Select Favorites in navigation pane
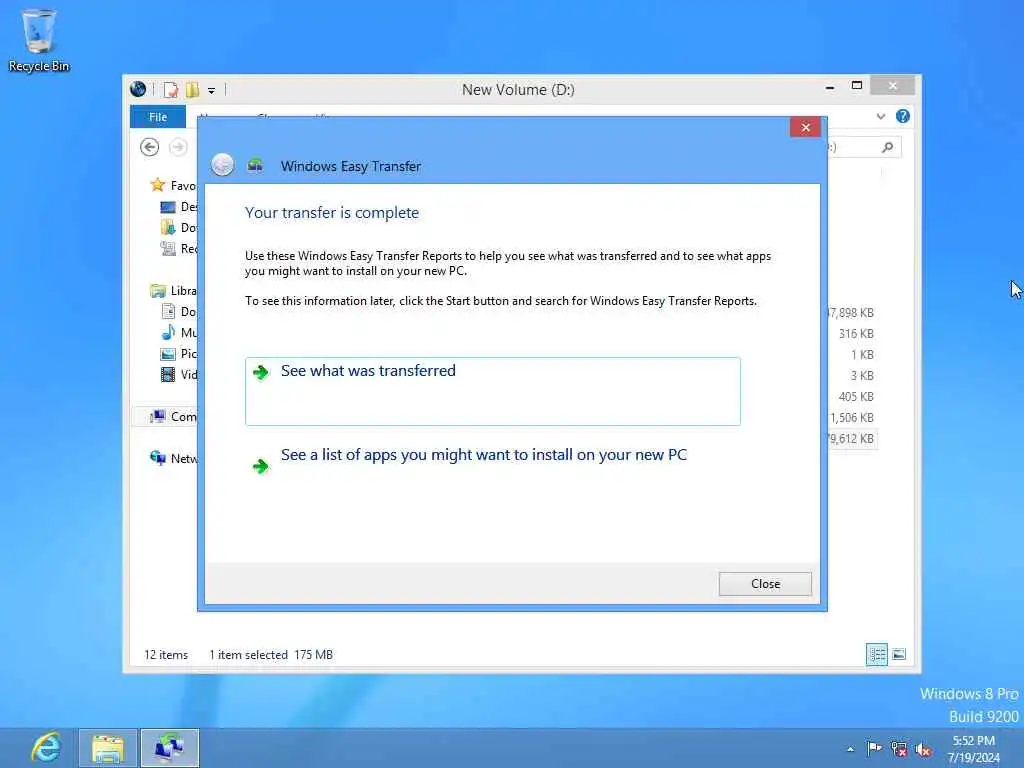The image size is (1024, 768). click(173, 185)
